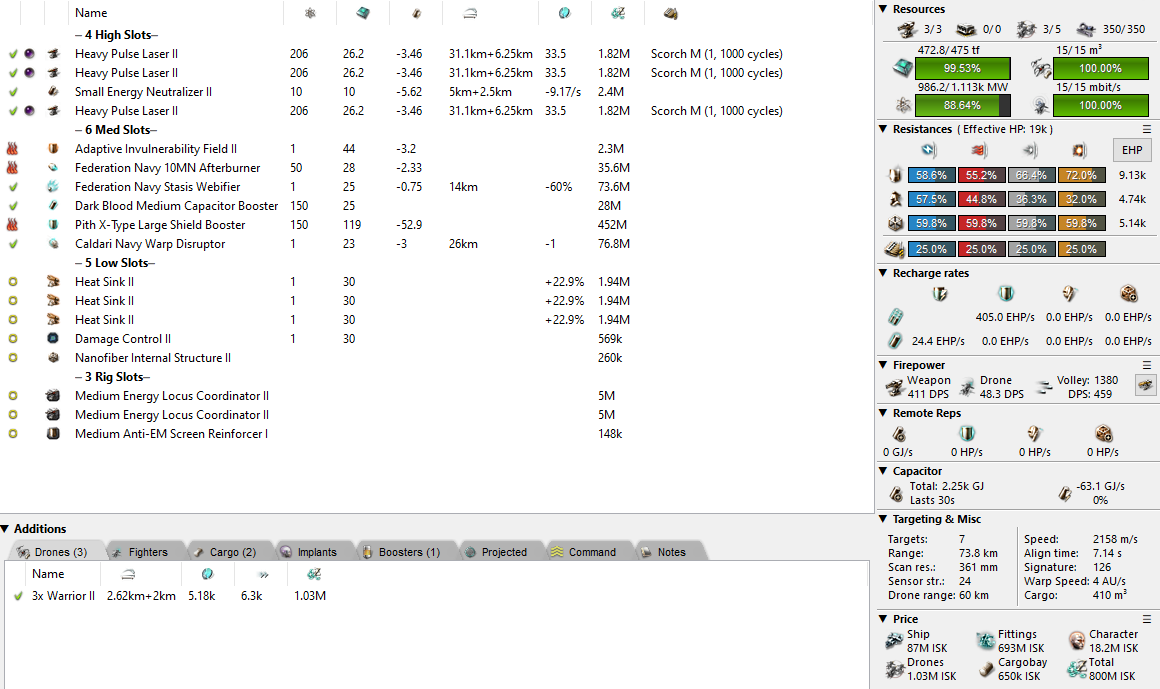
Task: Open the Implants tab
Action: tap(316, 552)
